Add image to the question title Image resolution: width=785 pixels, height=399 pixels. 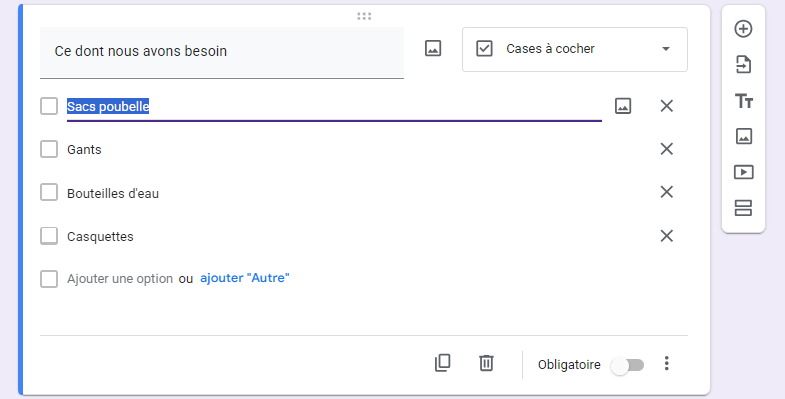(433, 49)
